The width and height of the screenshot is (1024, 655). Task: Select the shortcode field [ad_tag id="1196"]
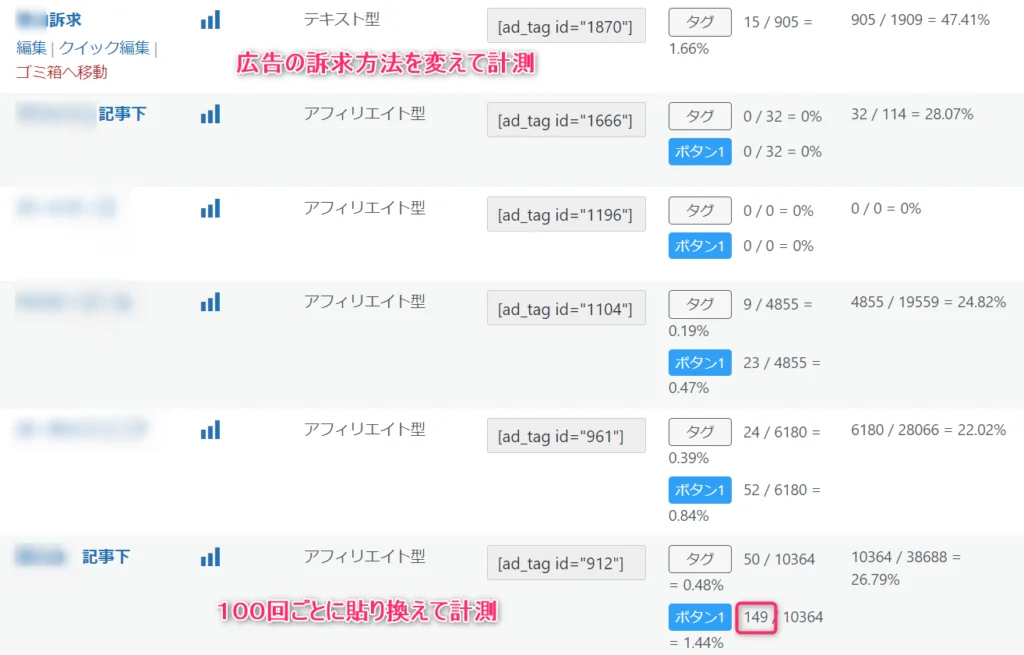pyautogui.click(x=566, y=214)
